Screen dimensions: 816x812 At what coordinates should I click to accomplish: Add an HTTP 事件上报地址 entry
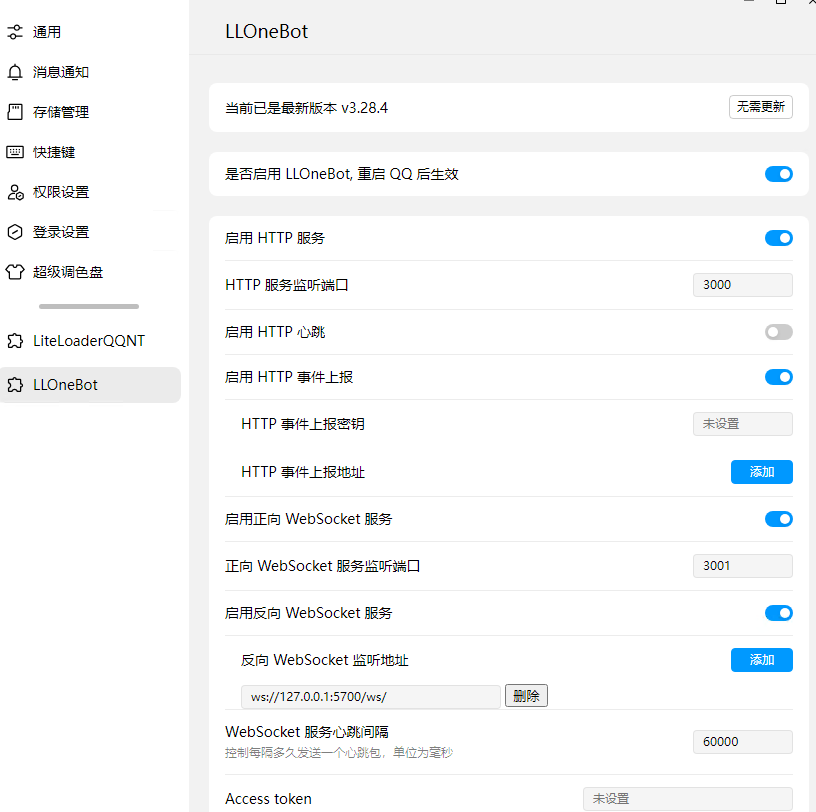[x=762, y=472]
